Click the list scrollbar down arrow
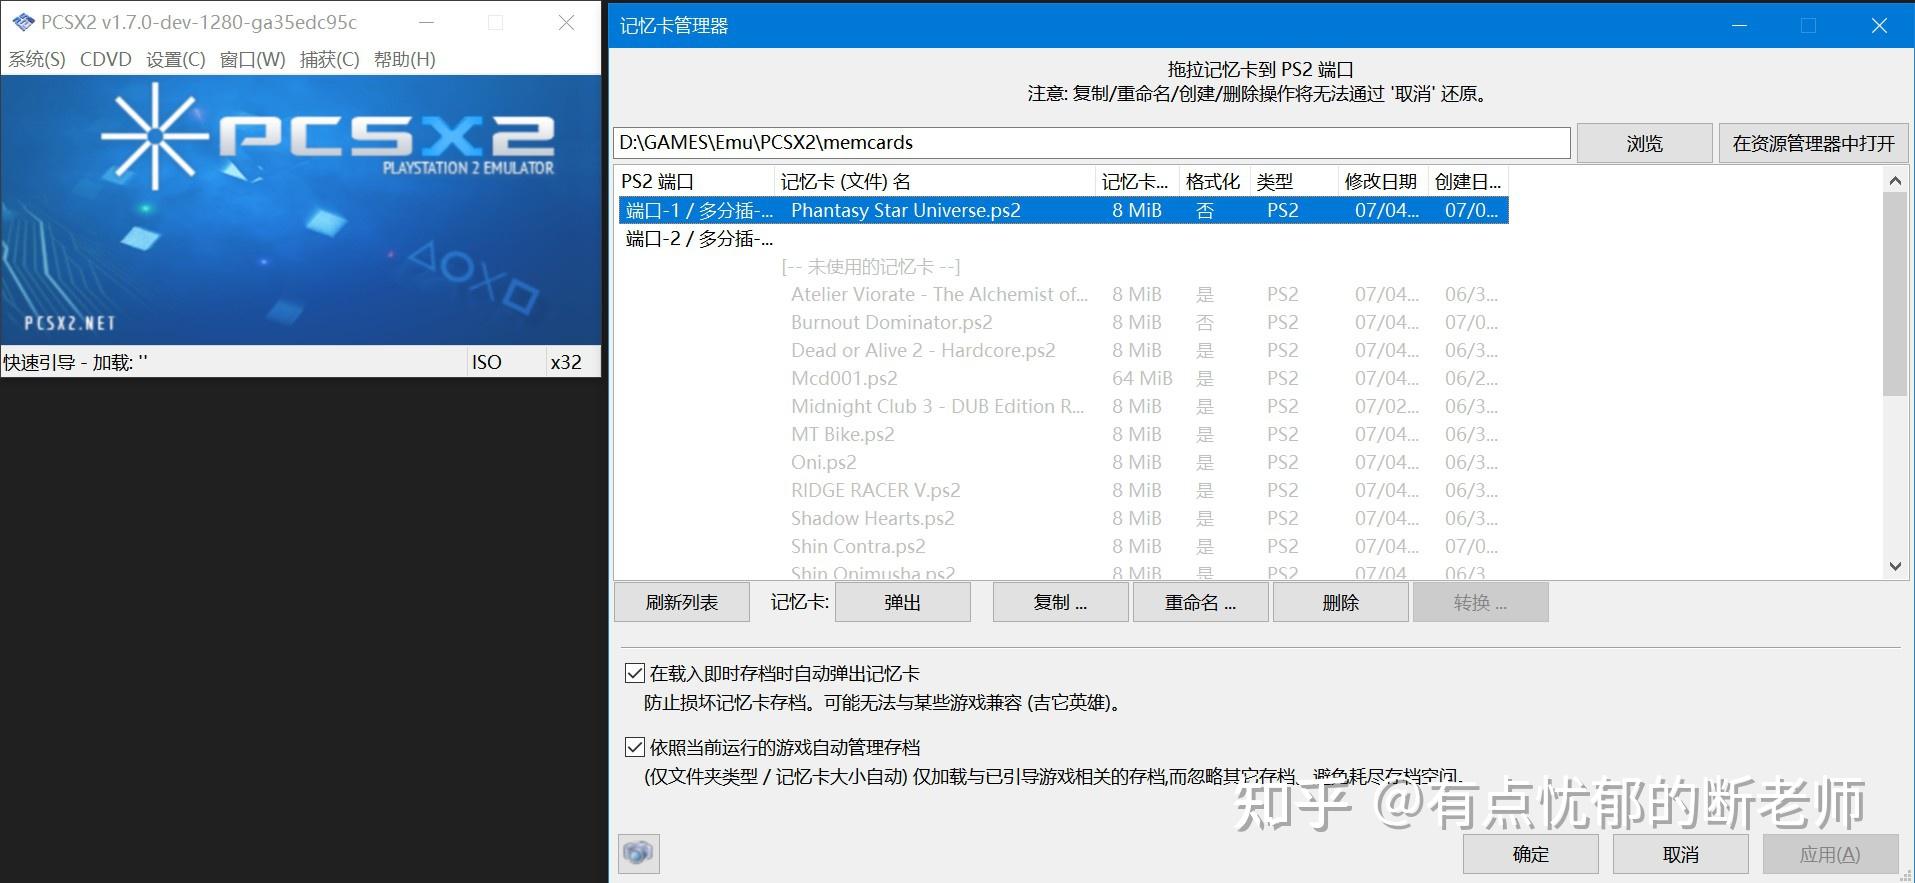Viewport: 1915px width, 883px height. coord(1895,566)
